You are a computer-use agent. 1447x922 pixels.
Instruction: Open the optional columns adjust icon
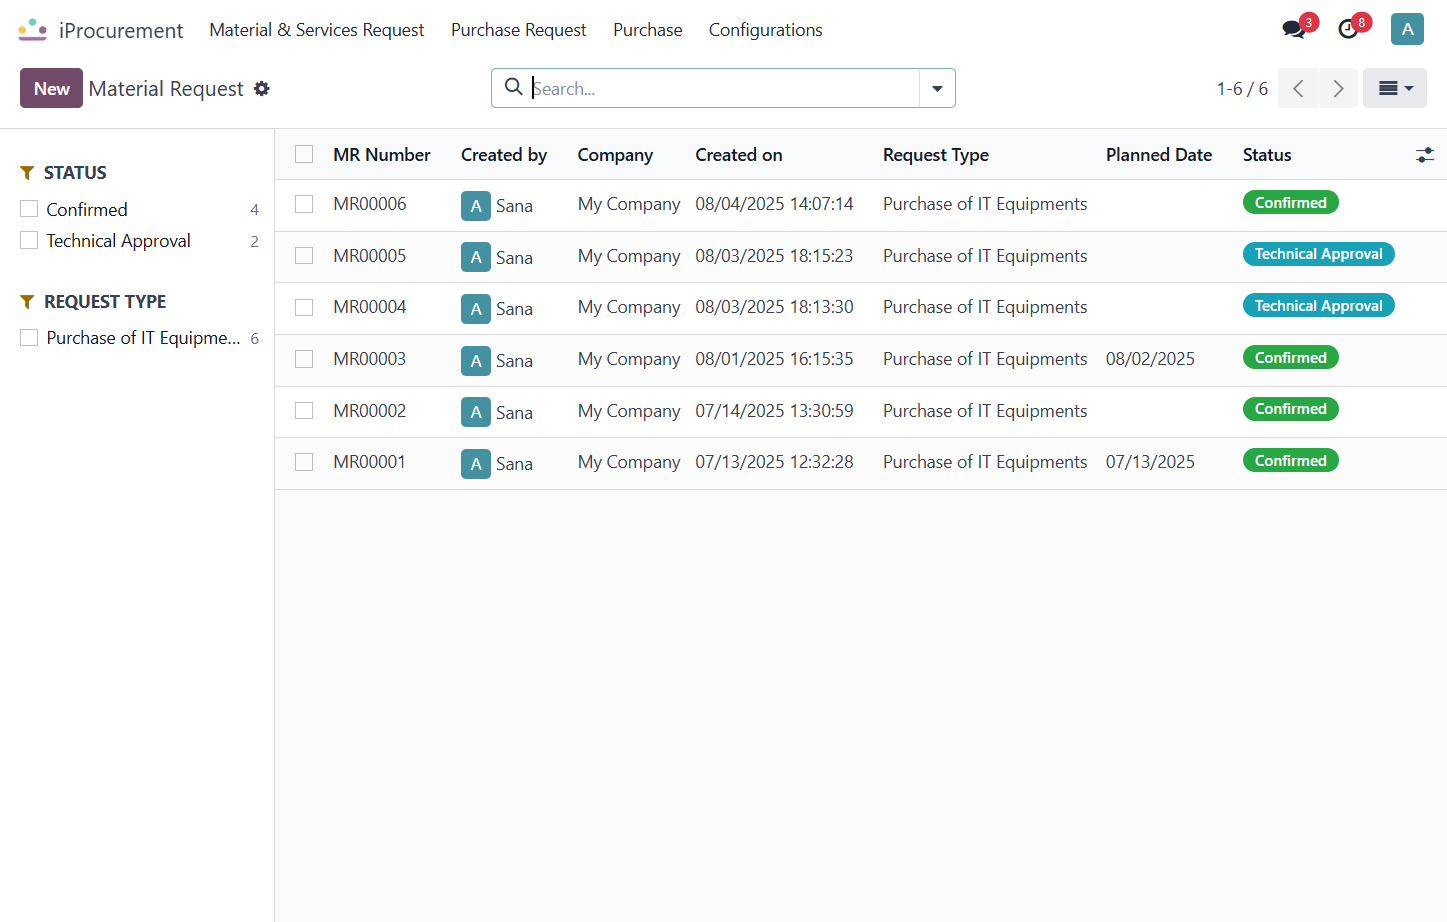click(1425, 155)
